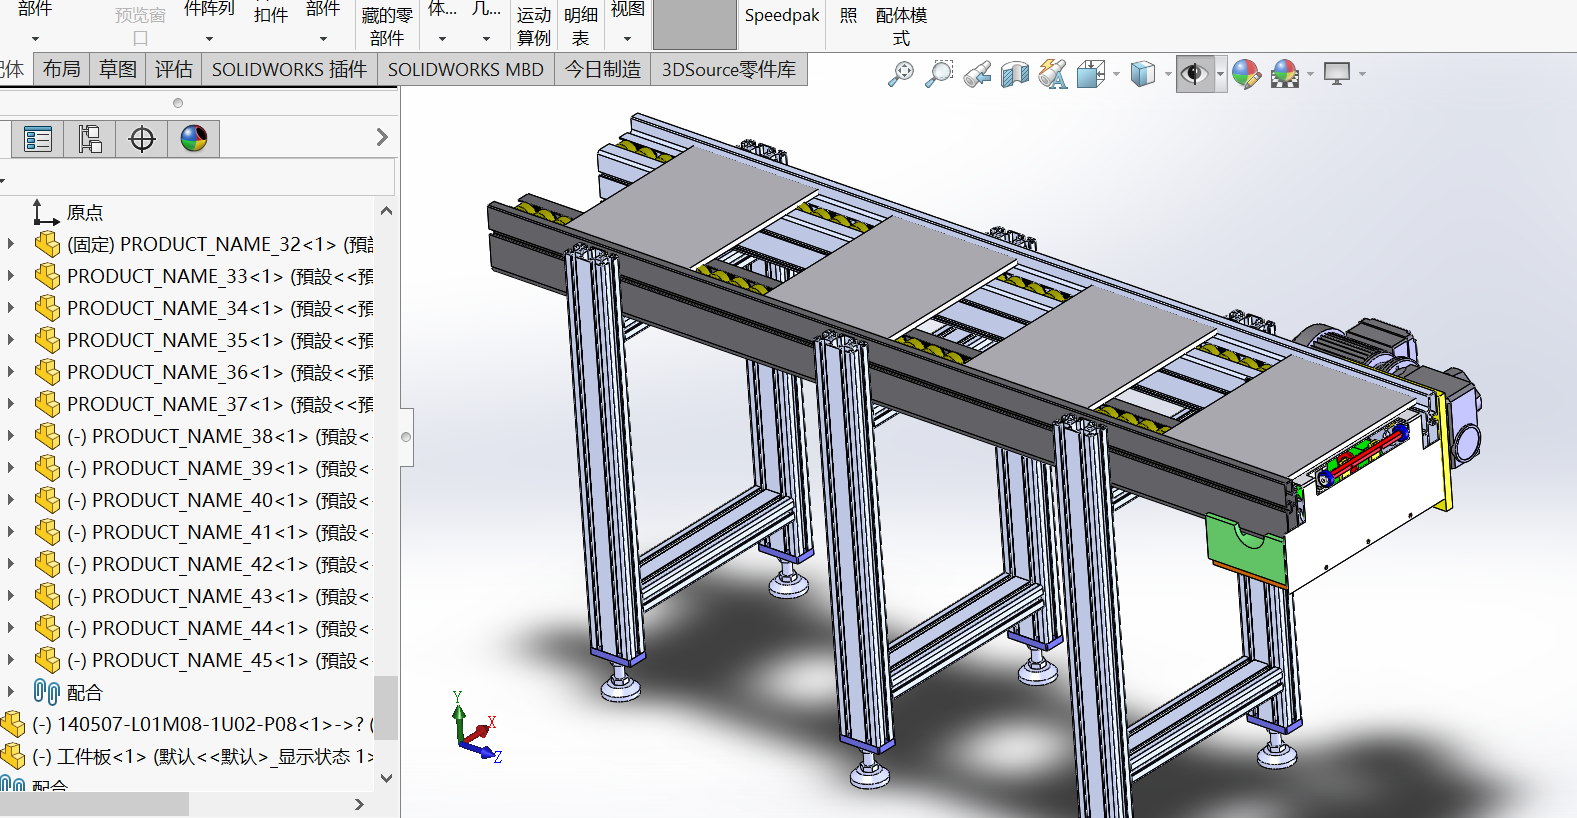Open dropdown arrow beside View Settings
Screen dimensions: 1577x818
[1361, 74]
